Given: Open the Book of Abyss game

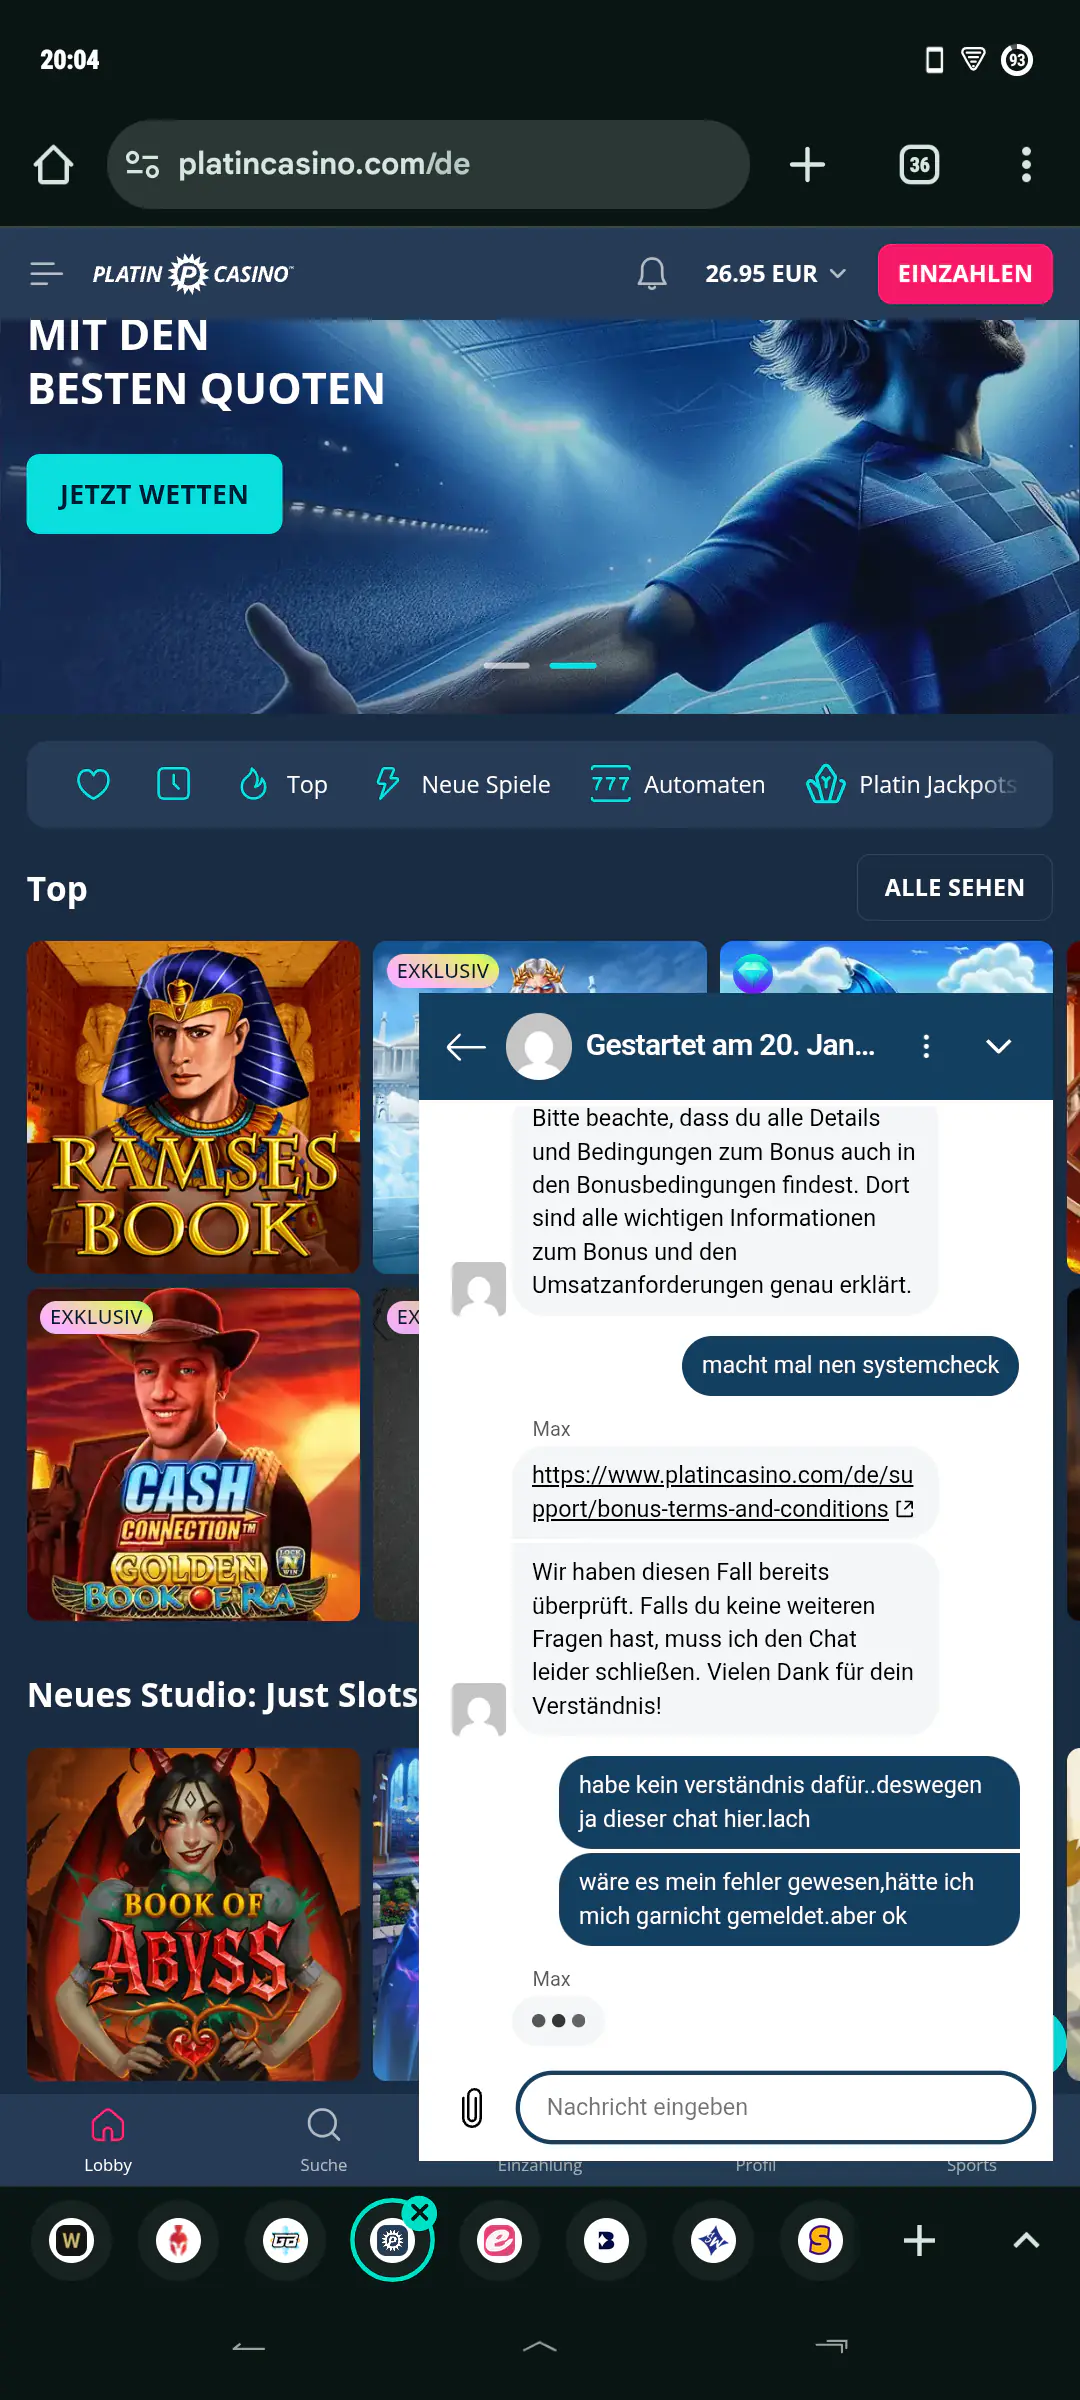Looking at the screenshot, I should tap(193, 1914).
